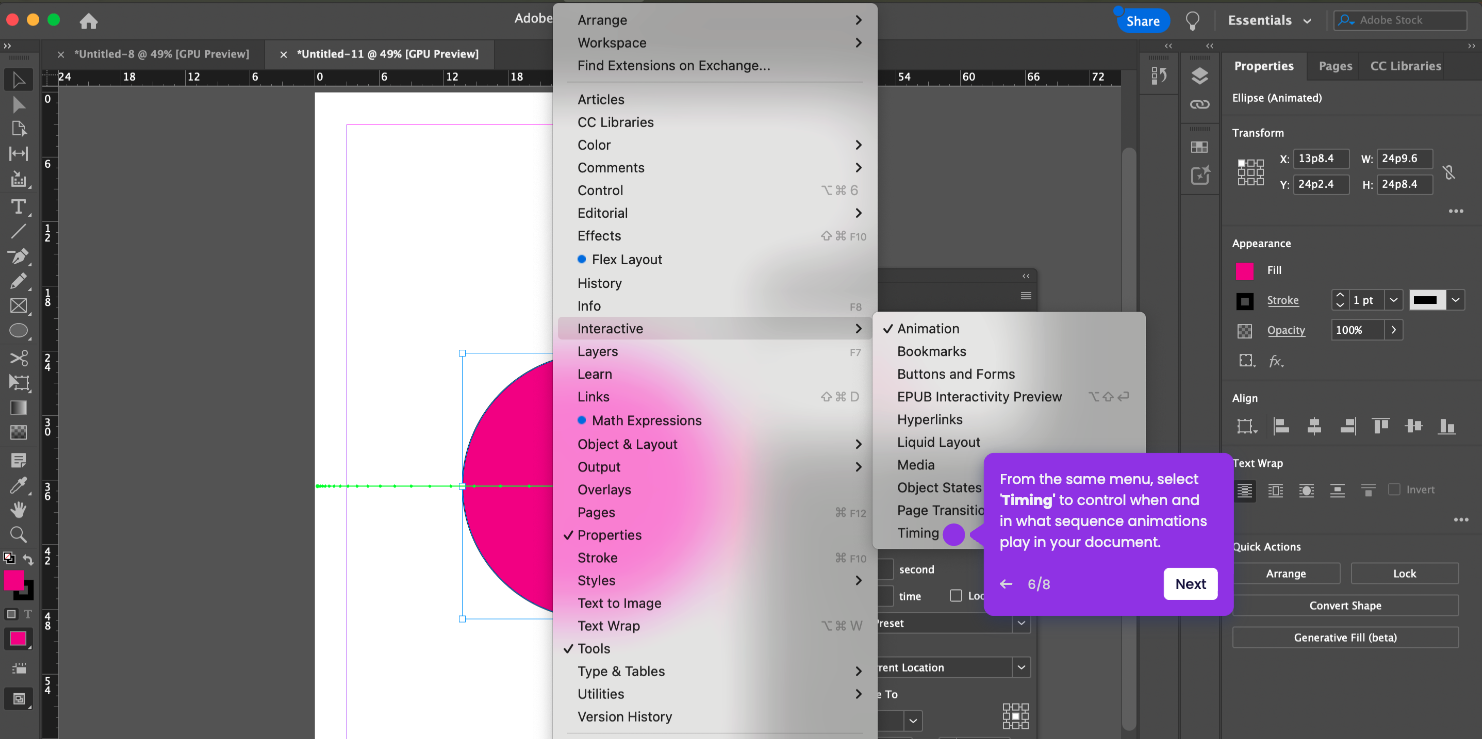Switch to the CC Libraries tab
This screenshot has width=1482, height=739.
coord(1405,66)
